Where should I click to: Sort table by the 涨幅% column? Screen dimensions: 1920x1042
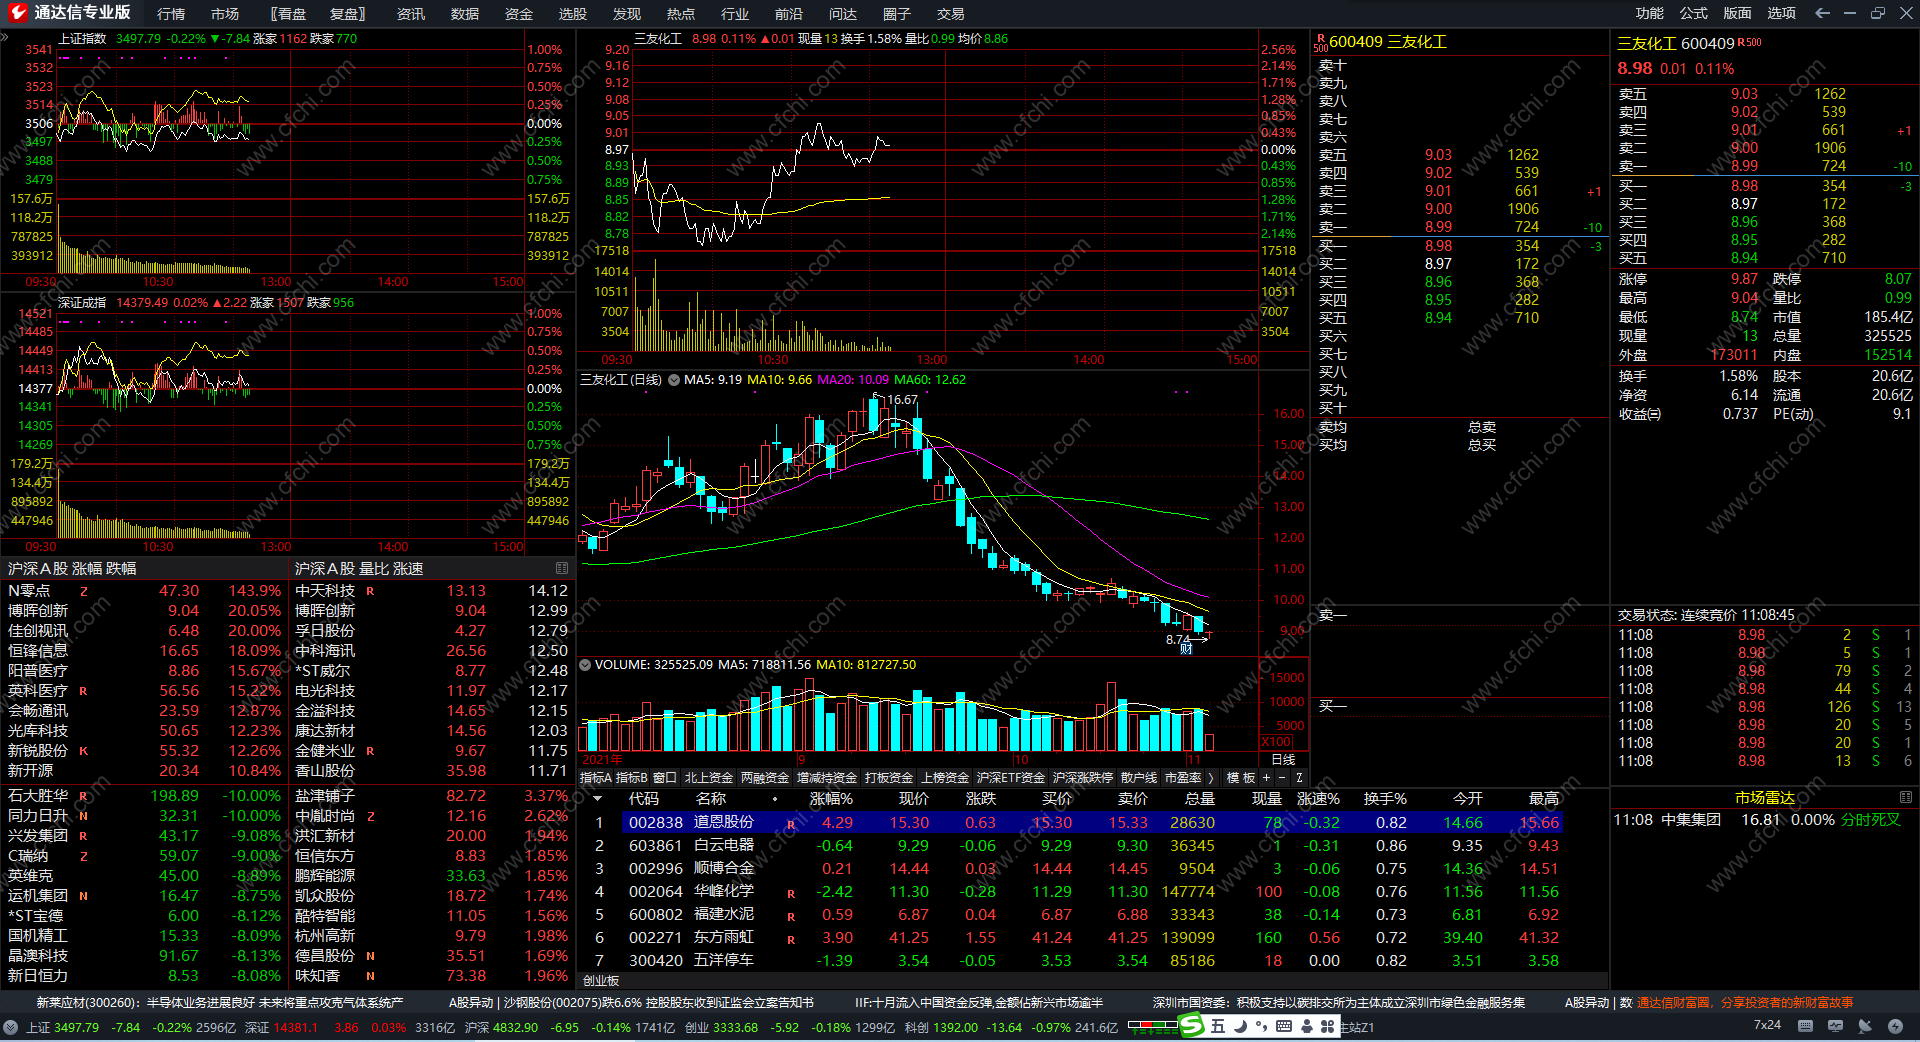(831, 799)
